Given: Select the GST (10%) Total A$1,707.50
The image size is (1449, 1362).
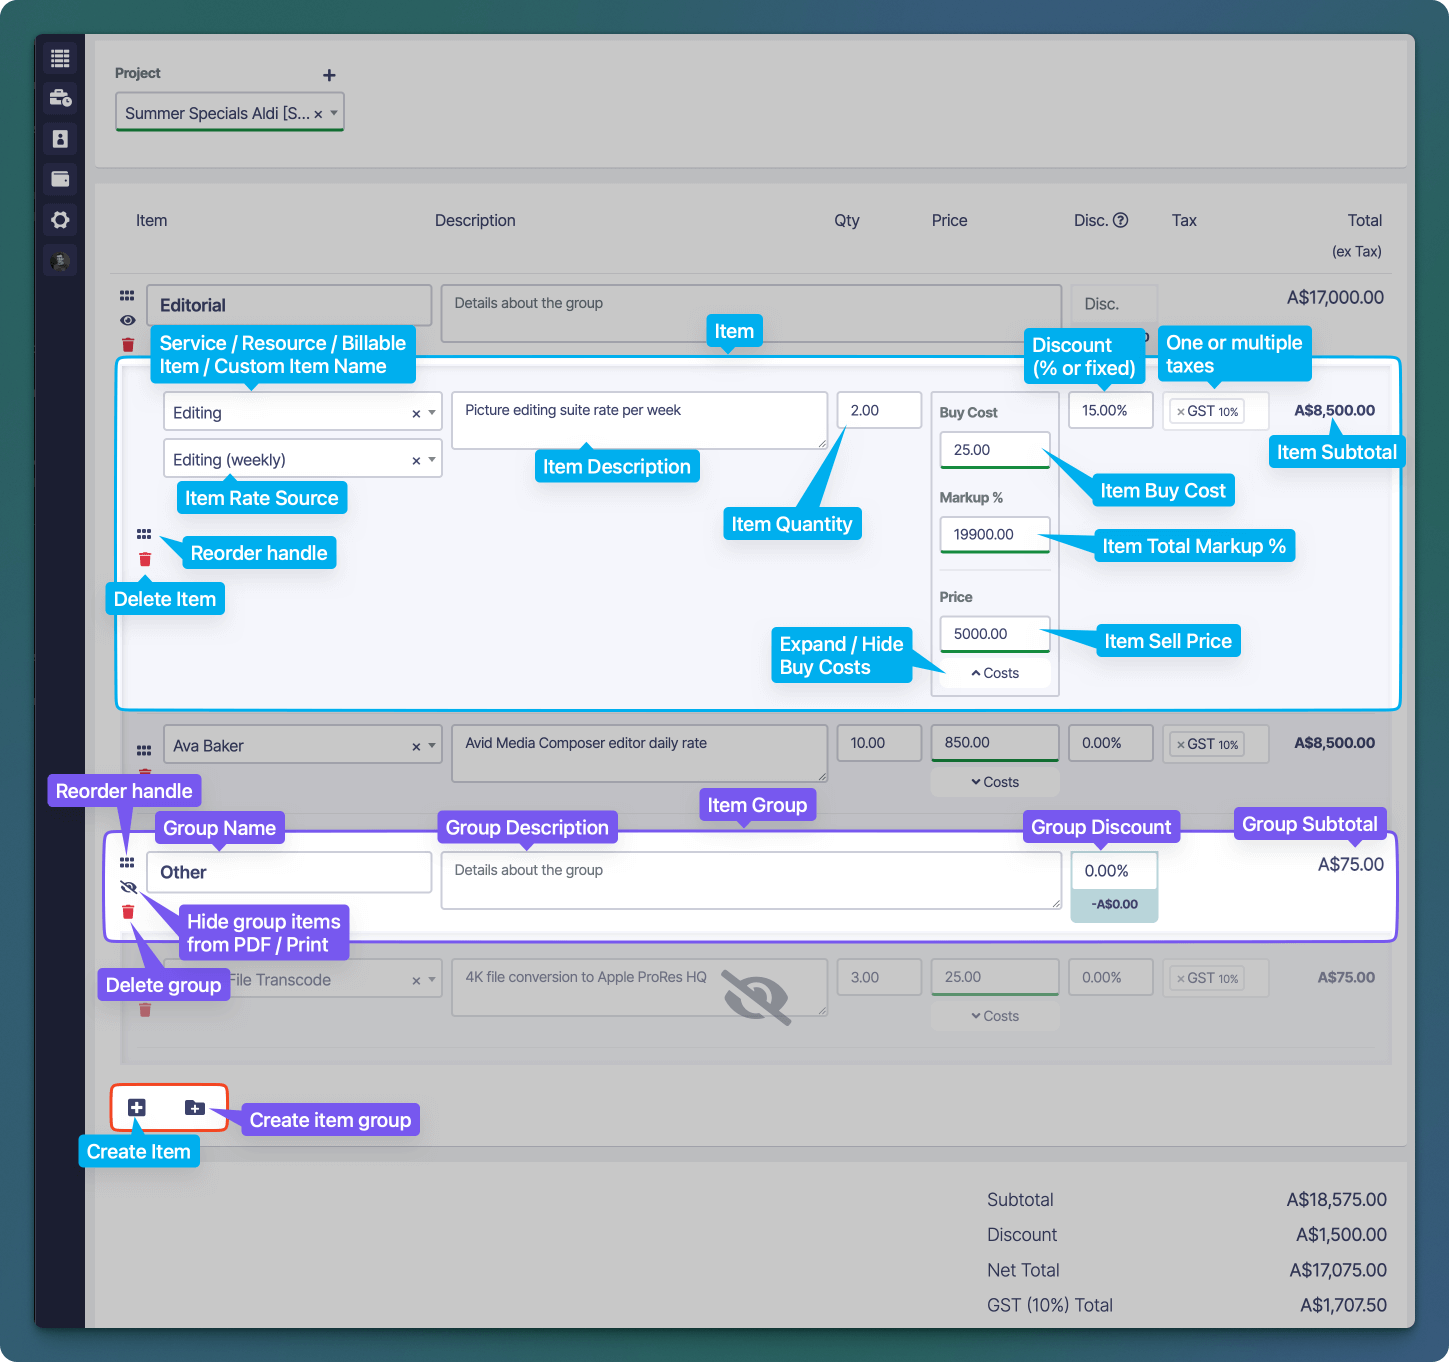Looking at the screenshot, I should (x=1343, y=1305).
